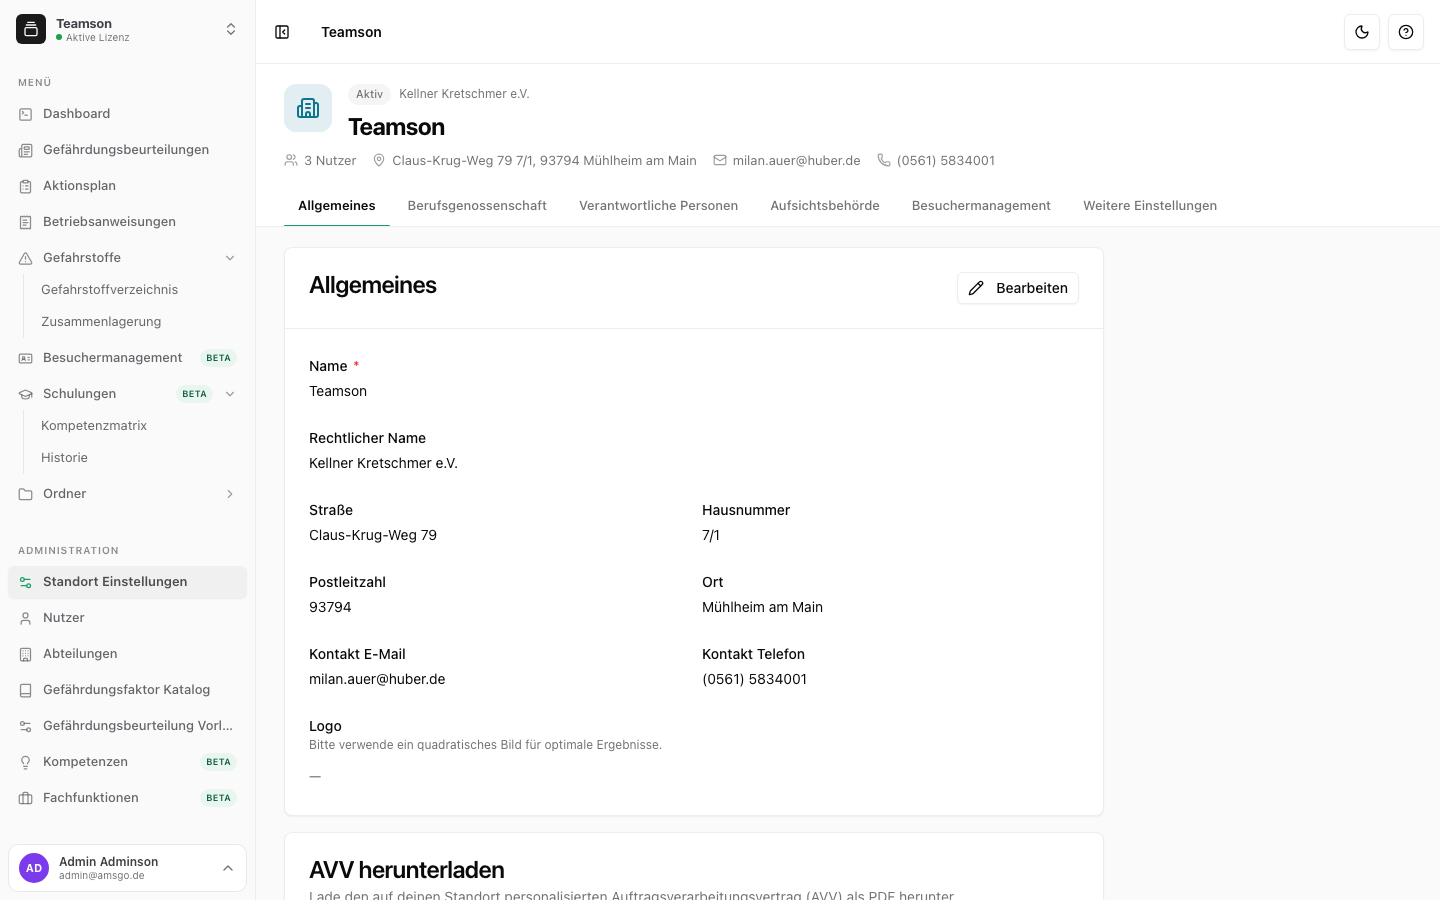Click the Abteilungen building icon

[26, 654]
